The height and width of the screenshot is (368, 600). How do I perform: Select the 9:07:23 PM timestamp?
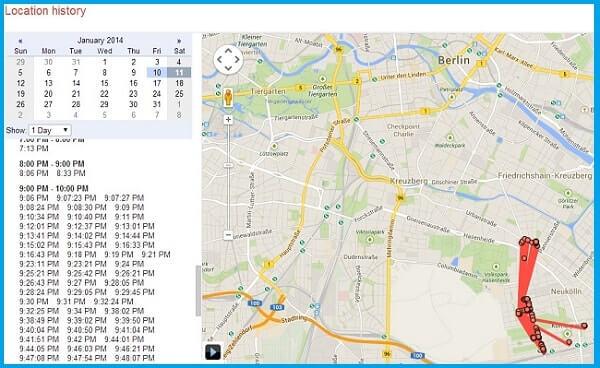(x=77, y=198)
